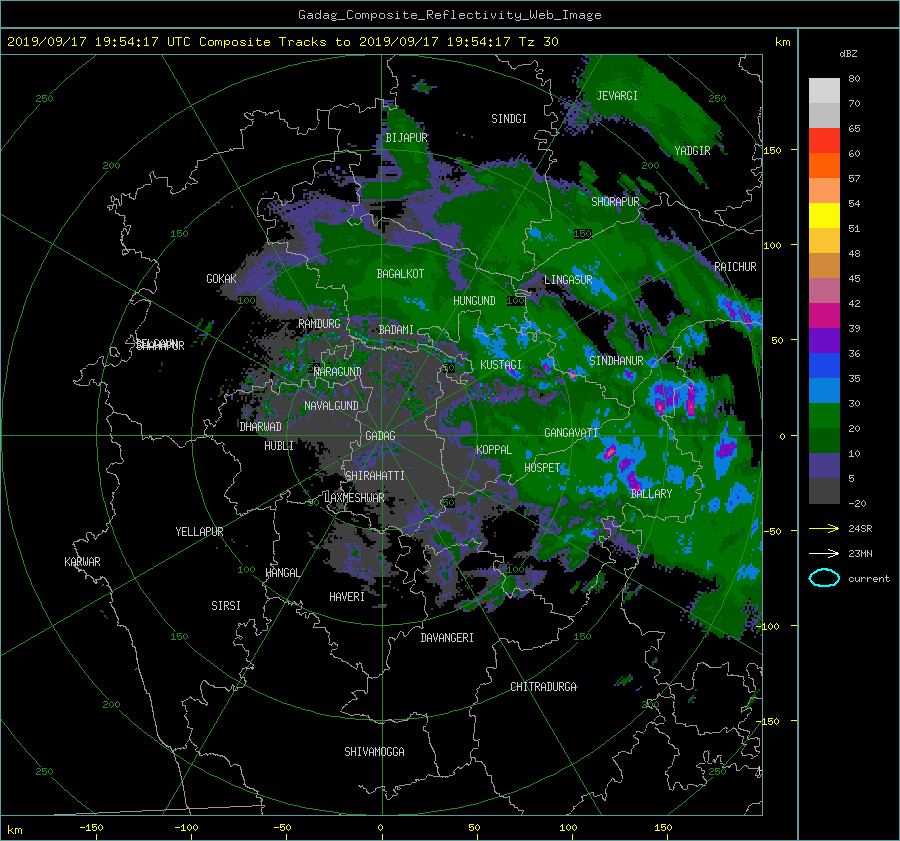Click the RAICHUR city label
Image resolution: width=900 pixels, height=841 pixels.
735,267
